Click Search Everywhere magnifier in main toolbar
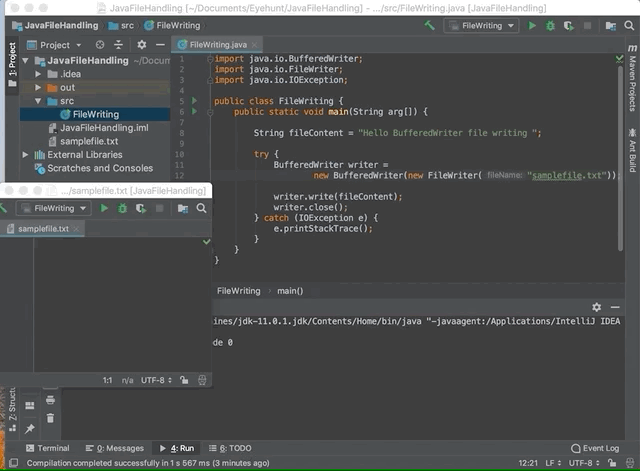The width and height of the screenshot is (640, 471). pos(629,26)
